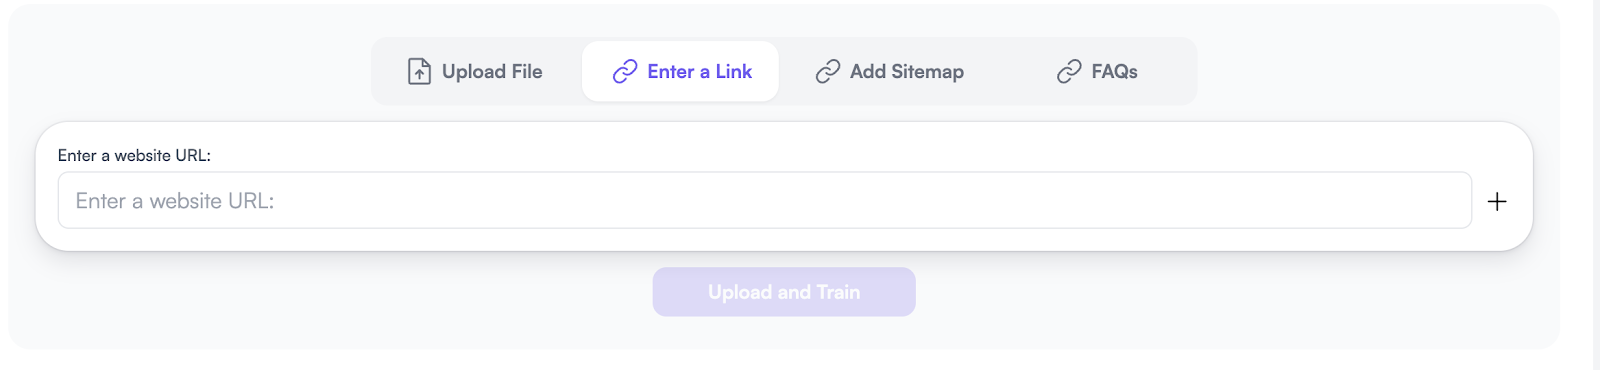The image size is (1600, 370).
Task: Click the chain icon next to Add Sitemap
Action: [828, 71]
